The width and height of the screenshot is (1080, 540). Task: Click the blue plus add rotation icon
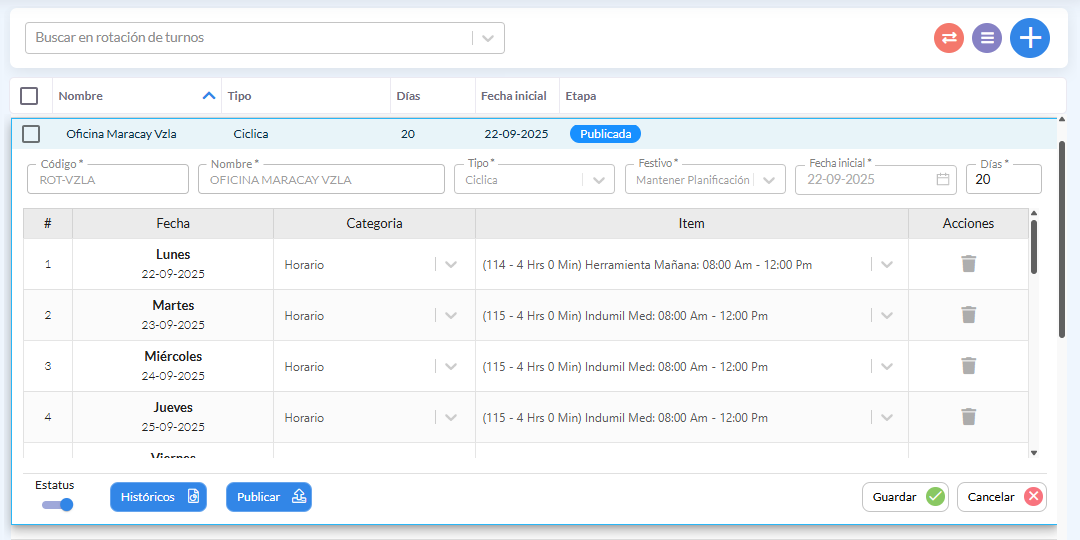click(1029, 38)
